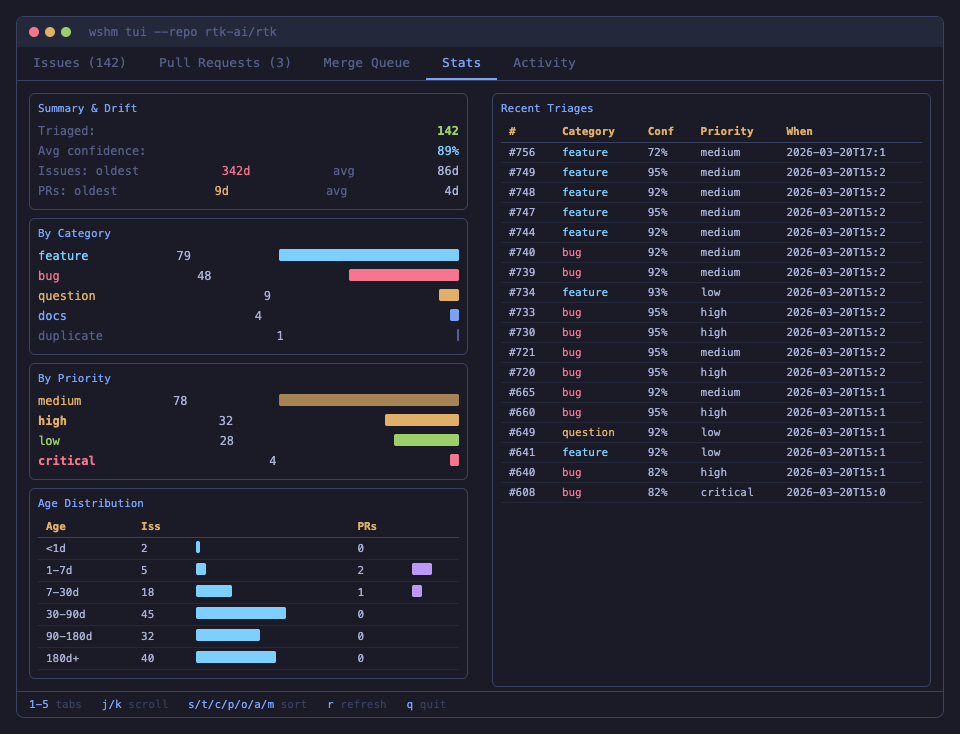Switch to the Issues (142) tab
The width and height of the screenshot is (960, 734).
pyautogui.click(x=79, y=62)
